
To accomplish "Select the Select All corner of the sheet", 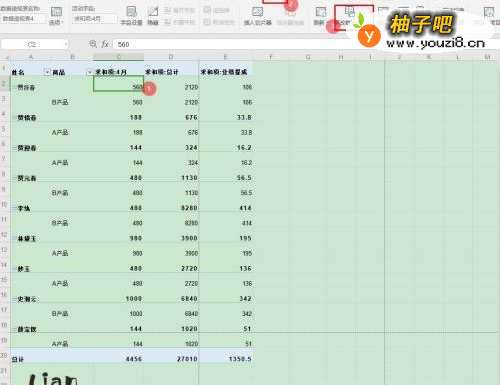I will (x=5, y=57).
